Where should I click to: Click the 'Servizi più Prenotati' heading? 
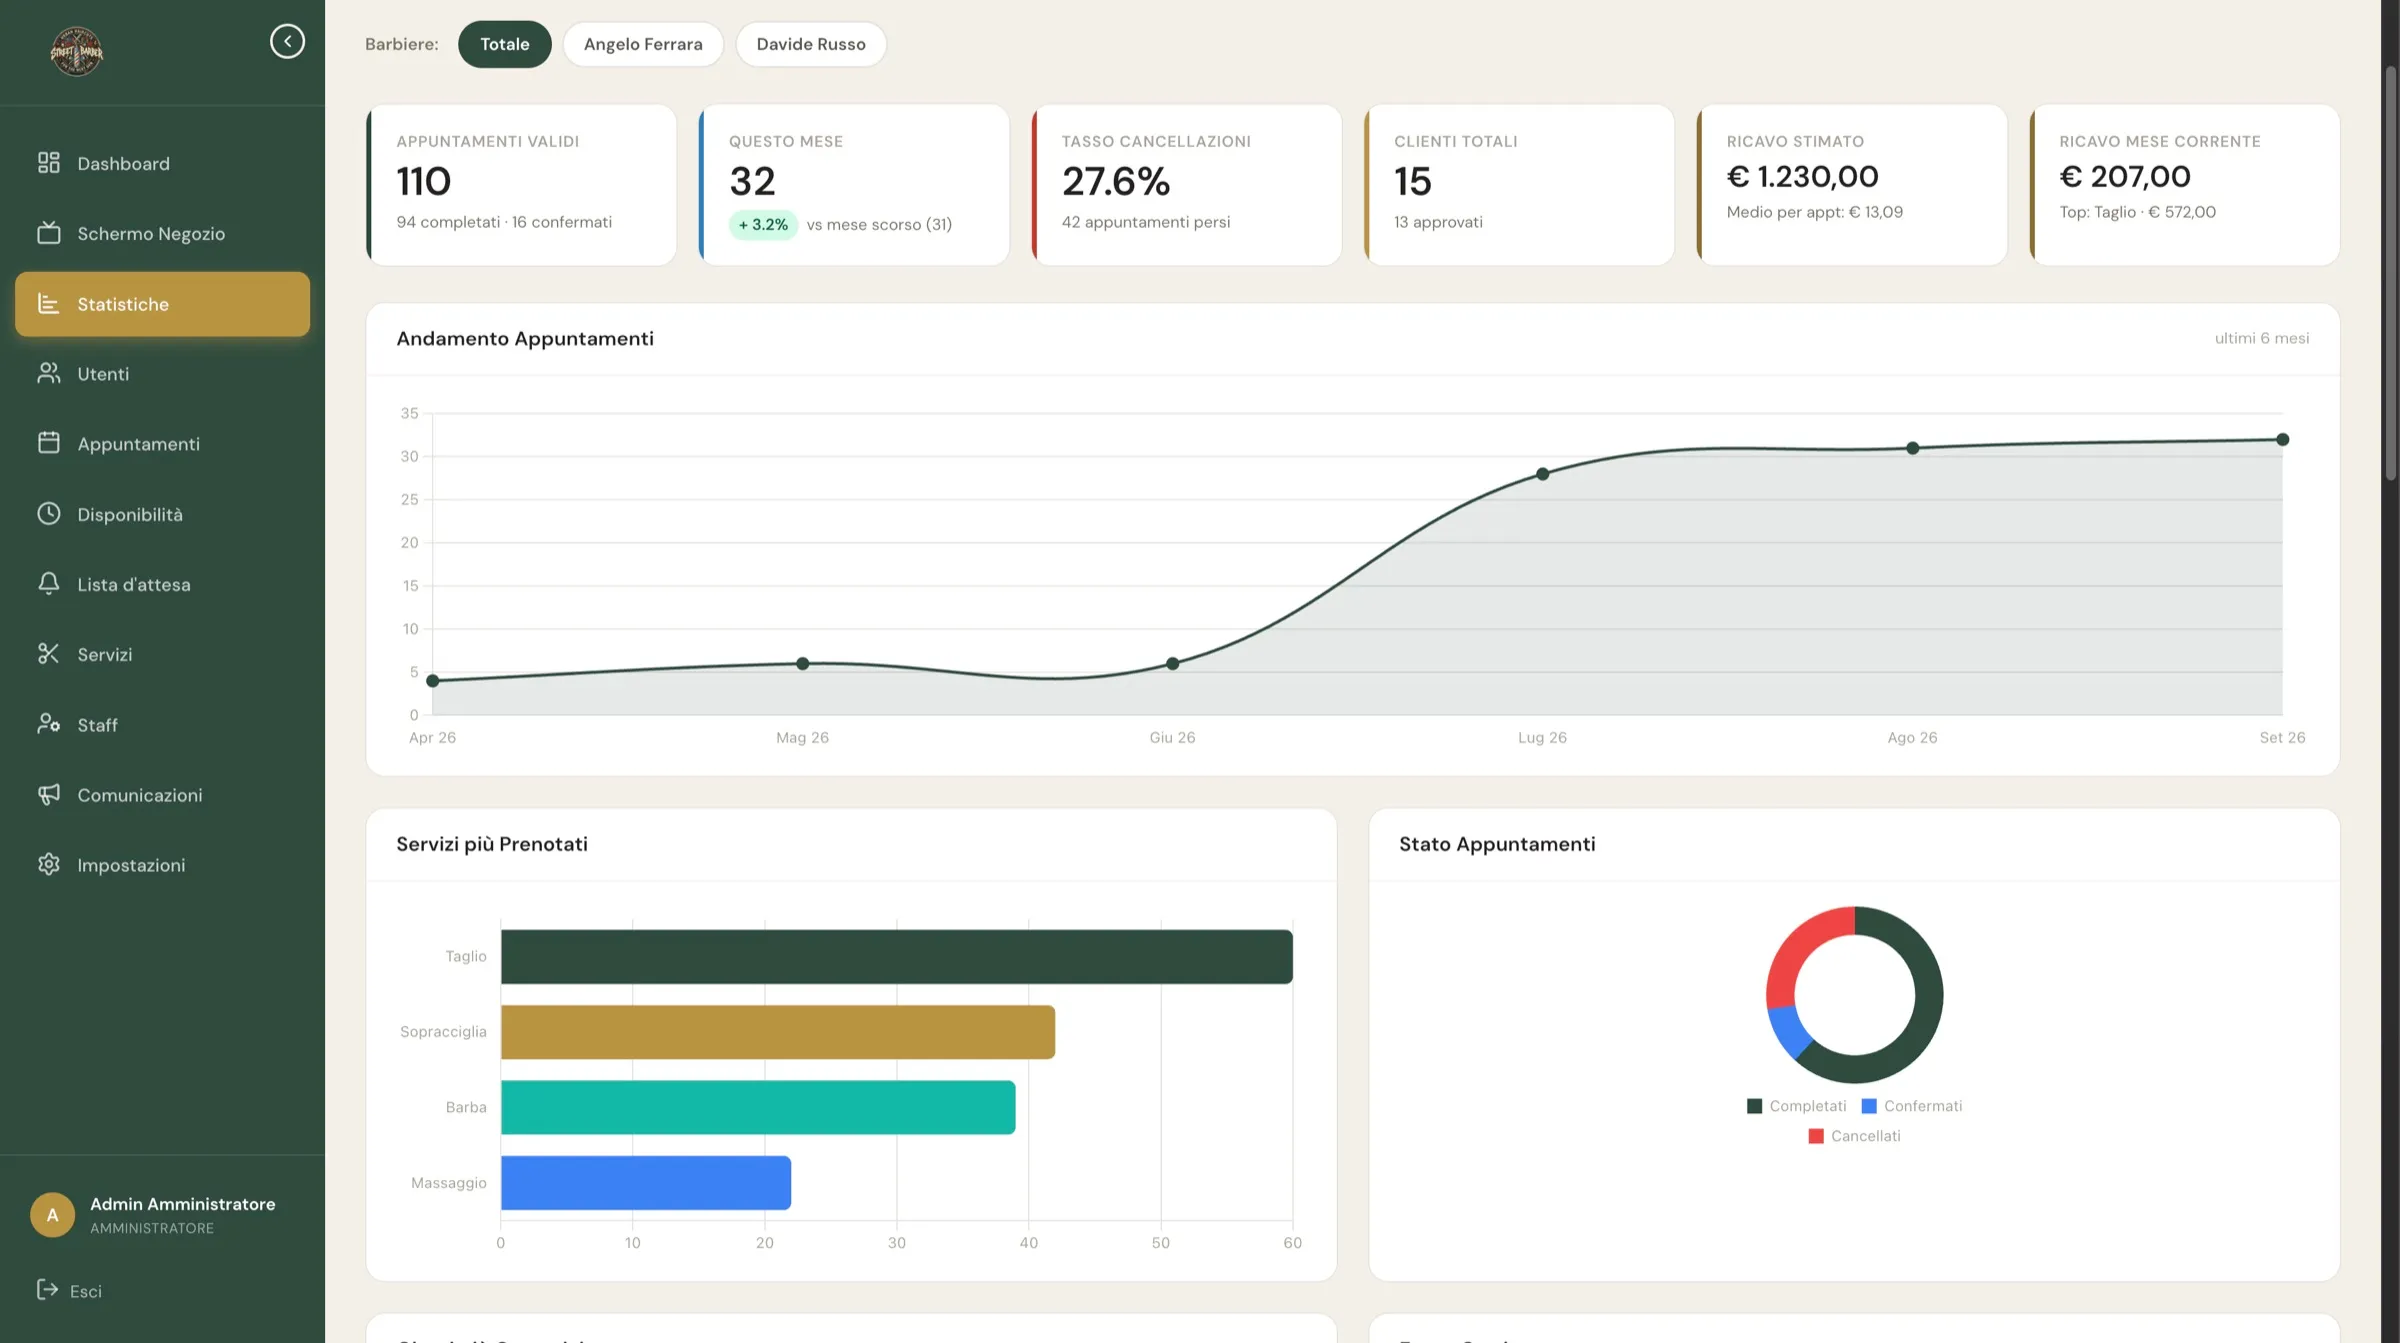[492, 844]
